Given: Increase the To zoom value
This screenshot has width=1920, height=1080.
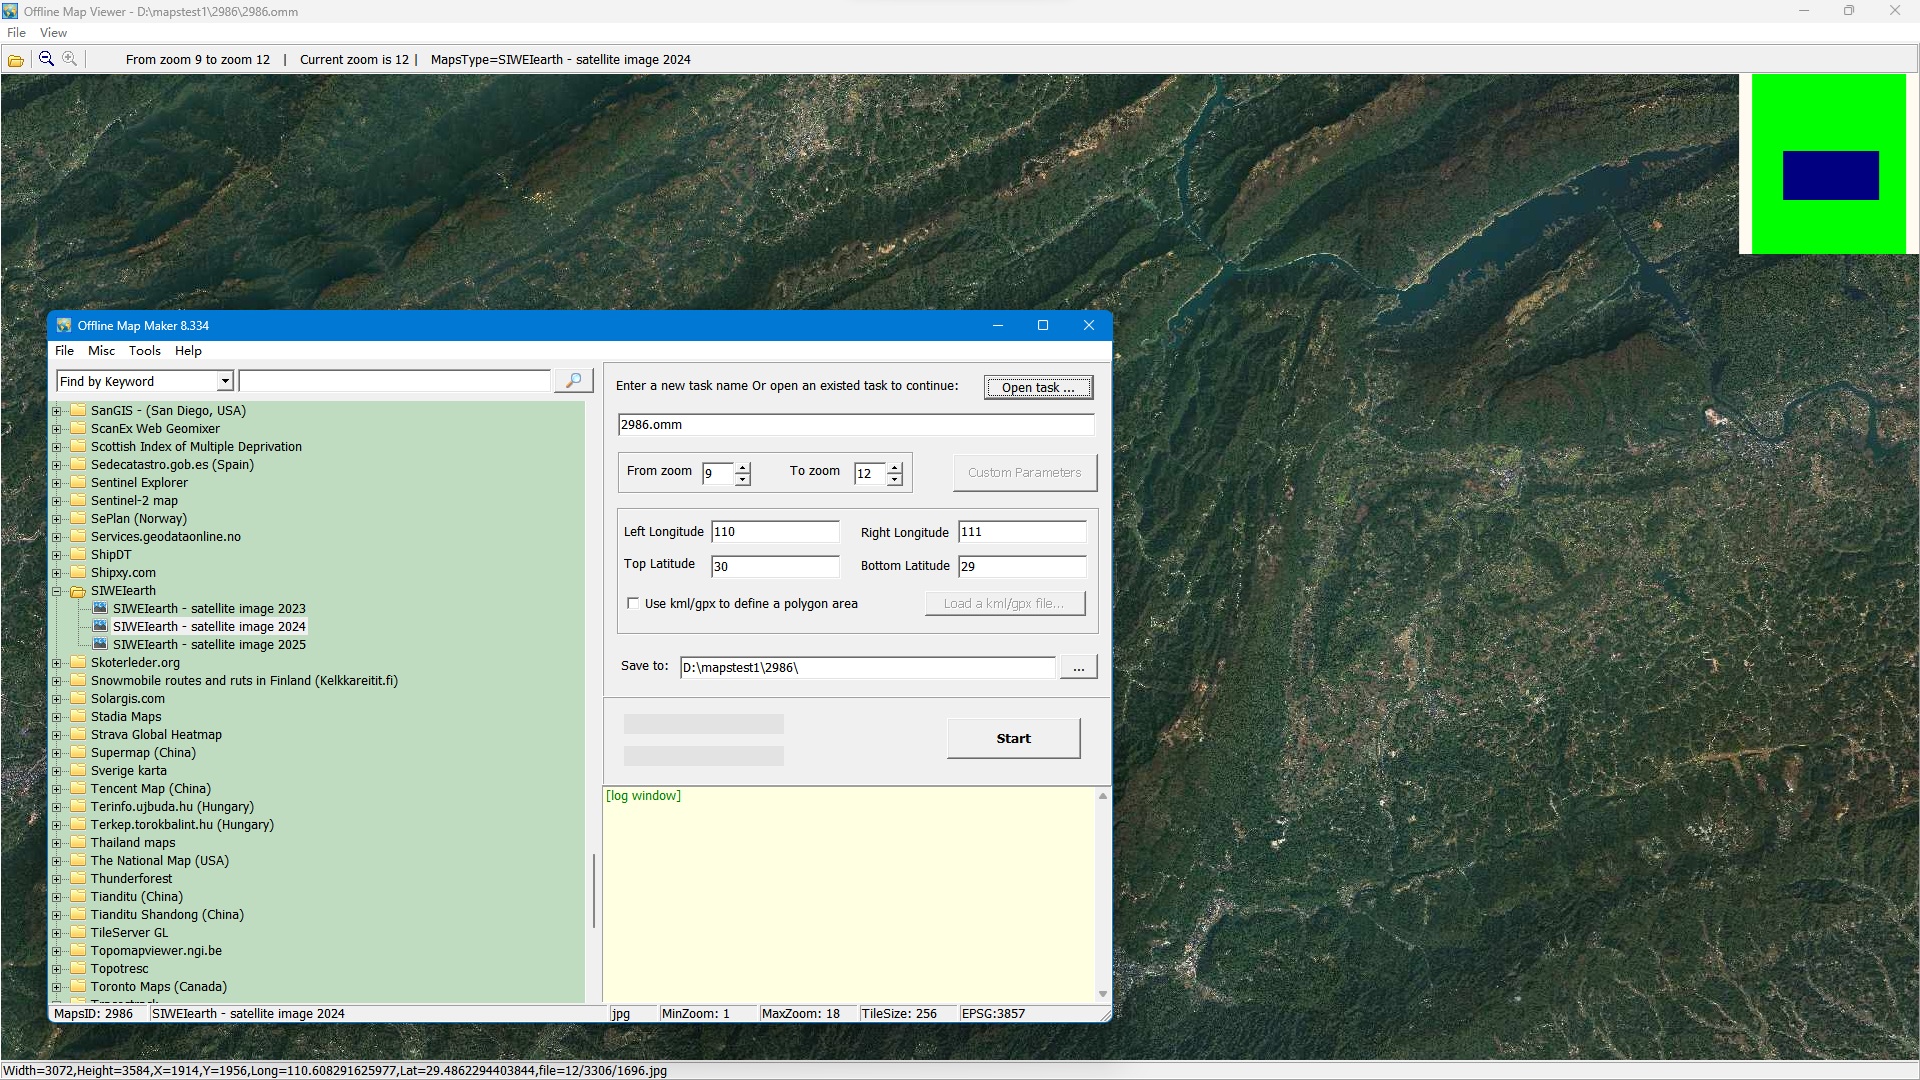Looking at the screenshot, I should (895, 467).
